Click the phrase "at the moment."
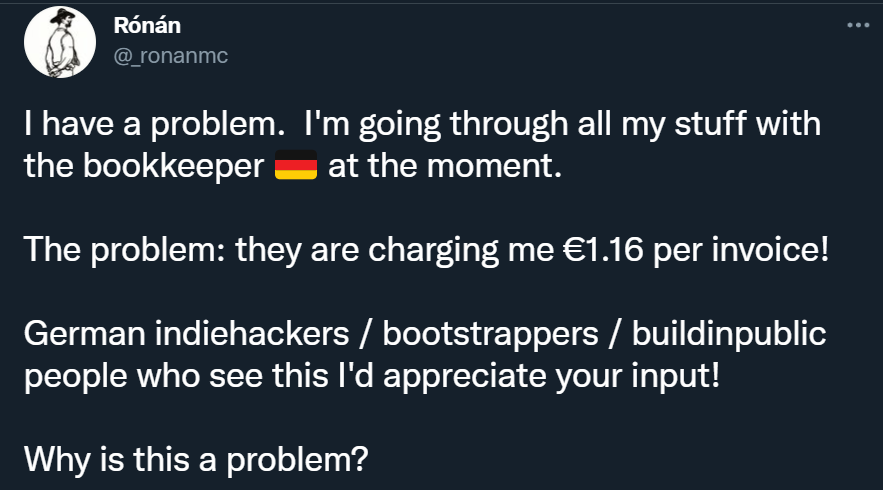 tap(445, 166)
